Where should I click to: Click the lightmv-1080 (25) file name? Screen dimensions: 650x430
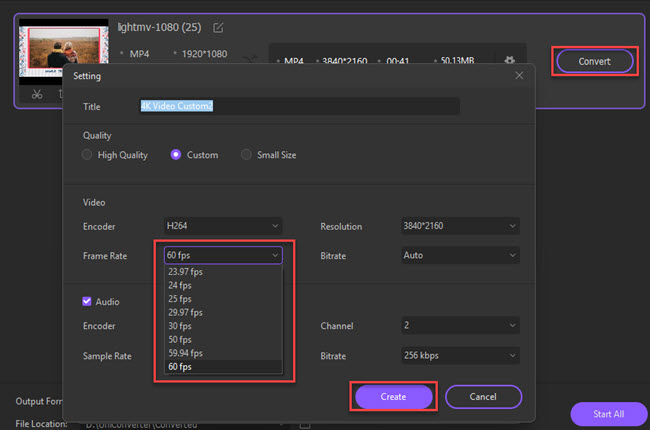(x=159, y=27)
